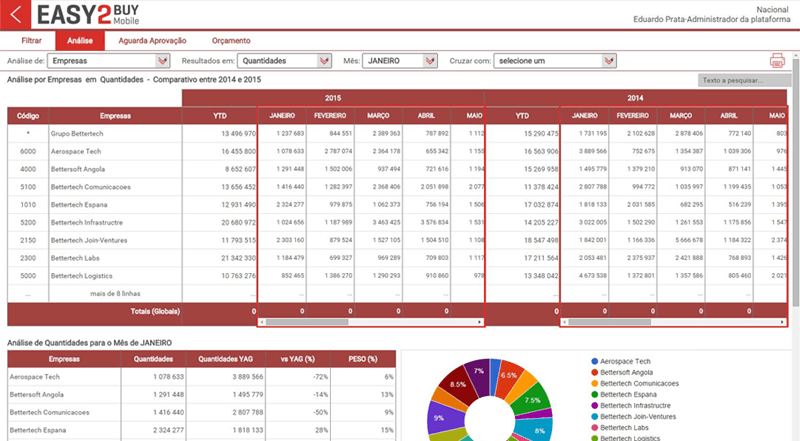Expand the Cruzar com dropdown

pos(555,61)
